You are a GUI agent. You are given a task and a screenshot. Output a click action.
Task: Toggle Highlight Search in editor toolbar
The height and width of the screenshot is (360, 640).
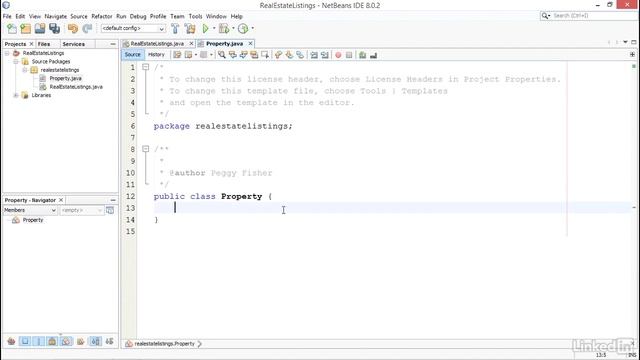254,55
